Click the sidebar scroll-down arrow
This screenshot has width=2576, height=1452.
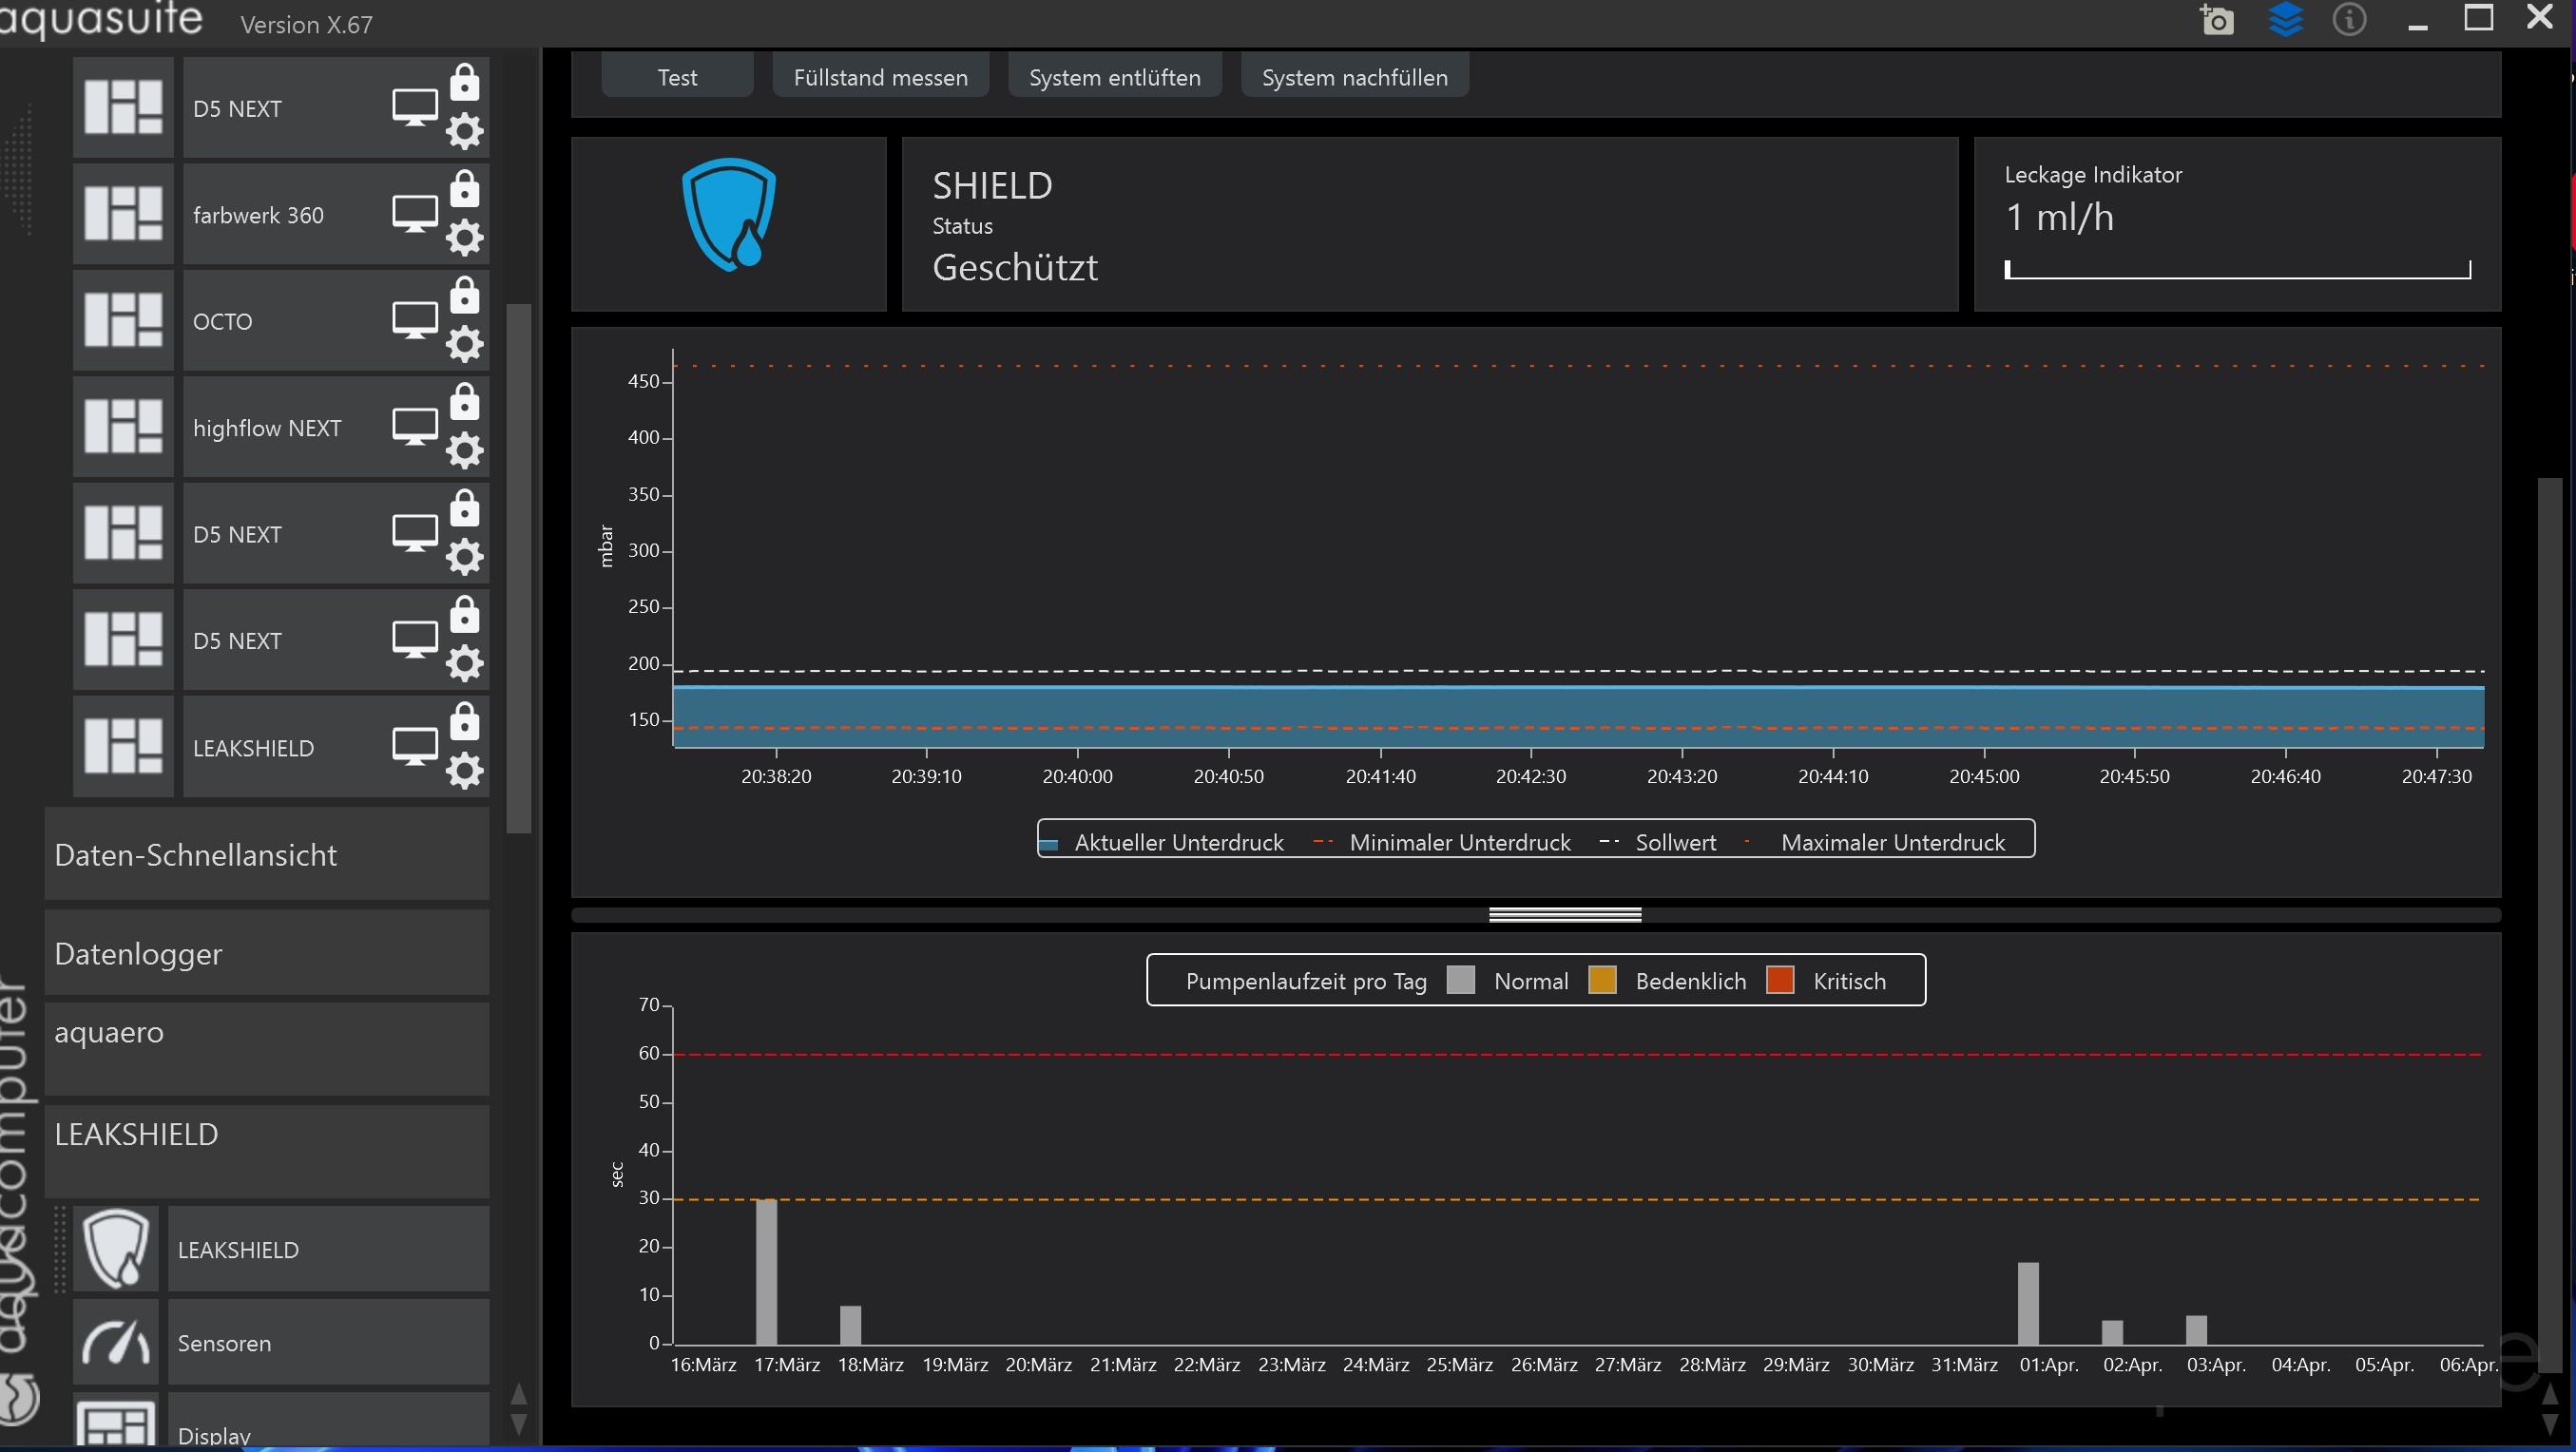[519, 1424]
